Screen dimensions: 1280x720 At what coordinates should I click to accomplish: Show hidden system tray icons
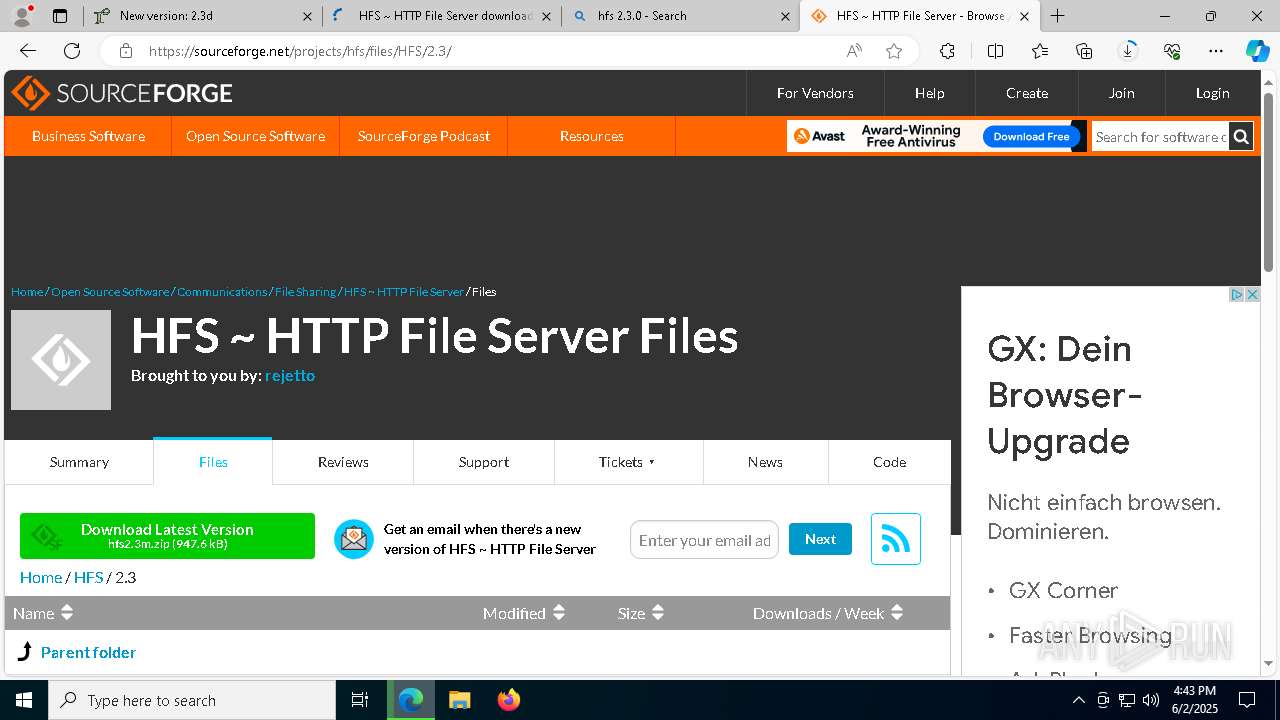1078,700
